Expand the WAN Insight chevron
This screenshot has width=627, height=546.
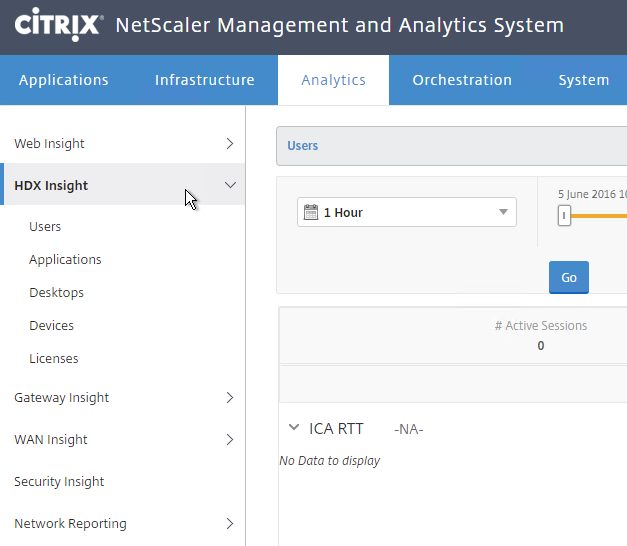point(230,440)
